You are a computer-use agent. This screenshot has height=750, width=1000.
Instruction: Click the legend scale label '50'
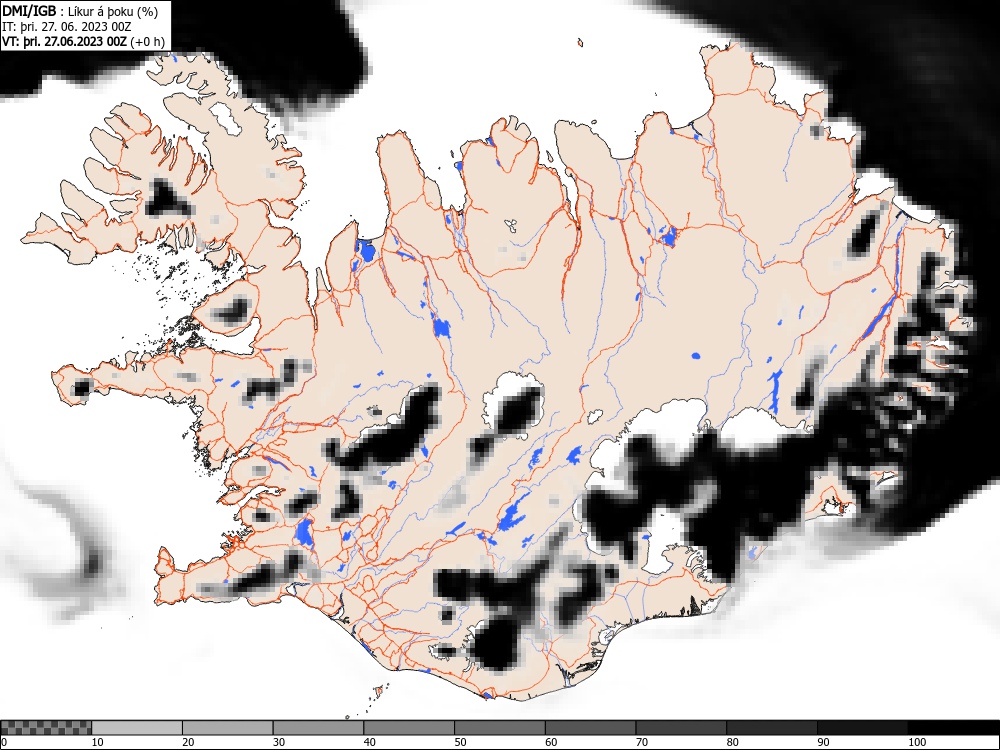[460, 742]
